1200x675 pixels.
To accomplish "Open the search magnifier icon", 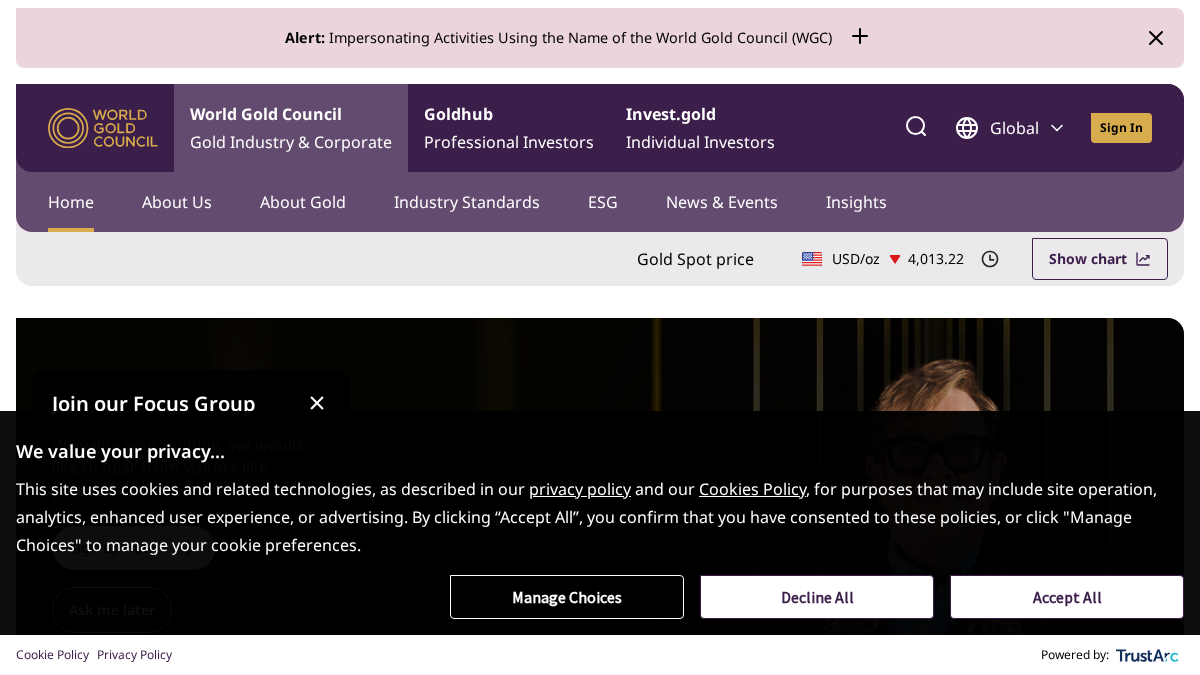I will point(916,126).
